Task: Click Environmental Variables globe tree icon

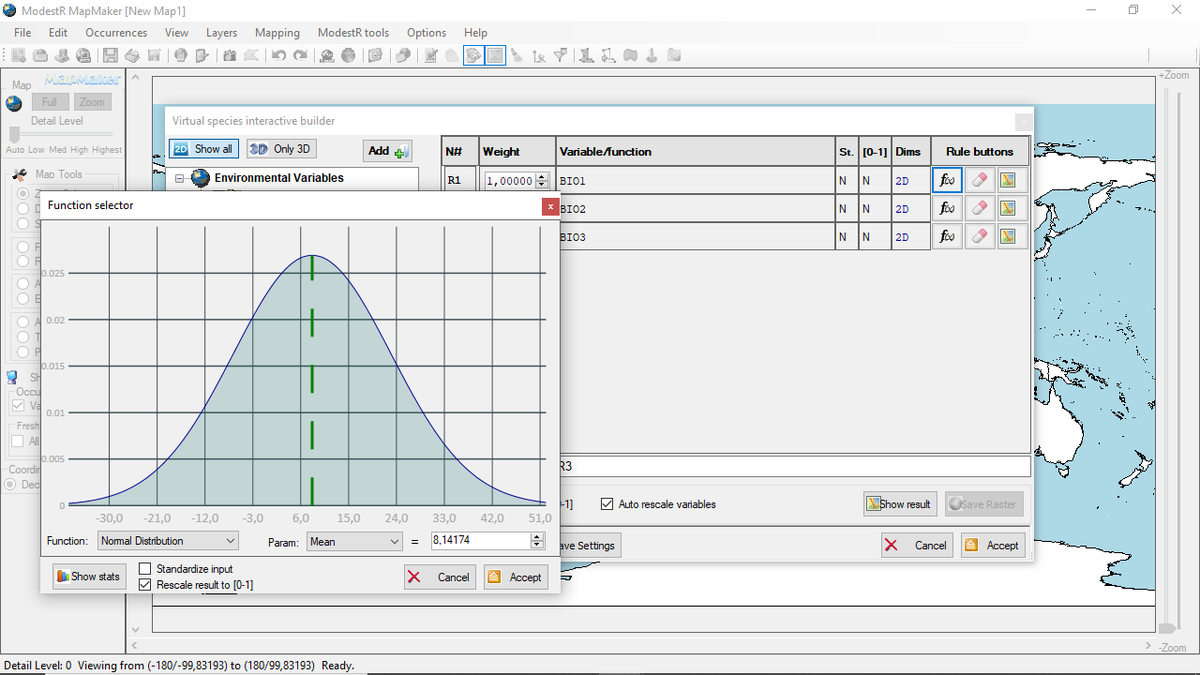Action: 200,178
